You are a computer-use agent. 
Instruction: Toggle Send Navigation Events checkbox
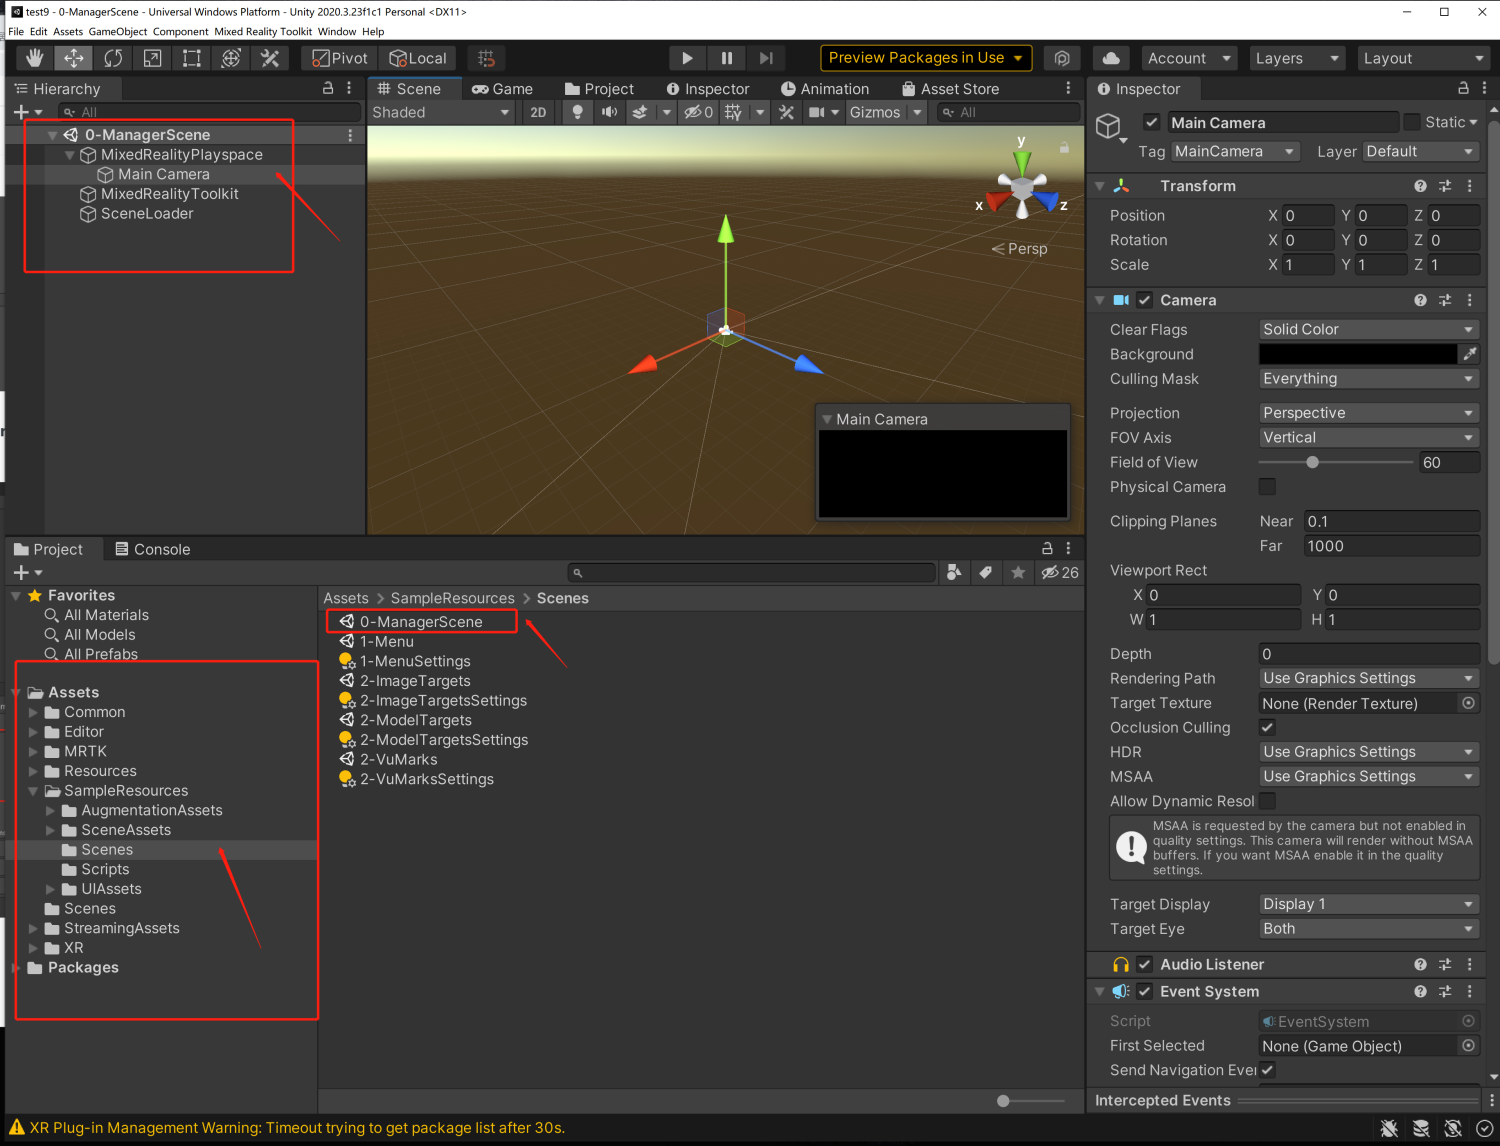click(1267, 1070)
